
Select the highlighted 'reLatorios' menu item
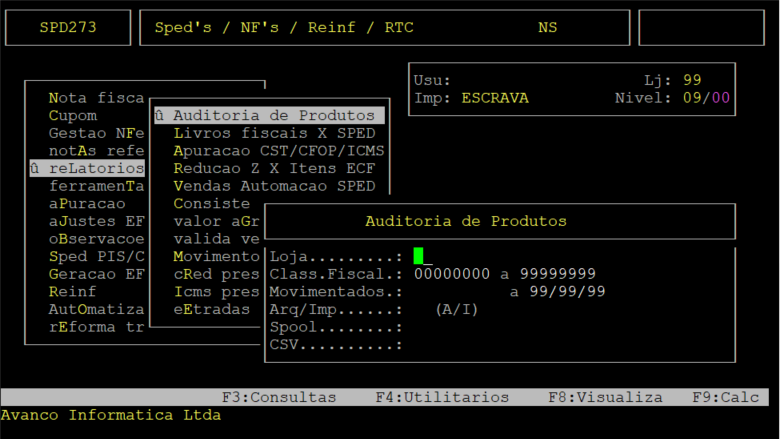pos(88,169)
